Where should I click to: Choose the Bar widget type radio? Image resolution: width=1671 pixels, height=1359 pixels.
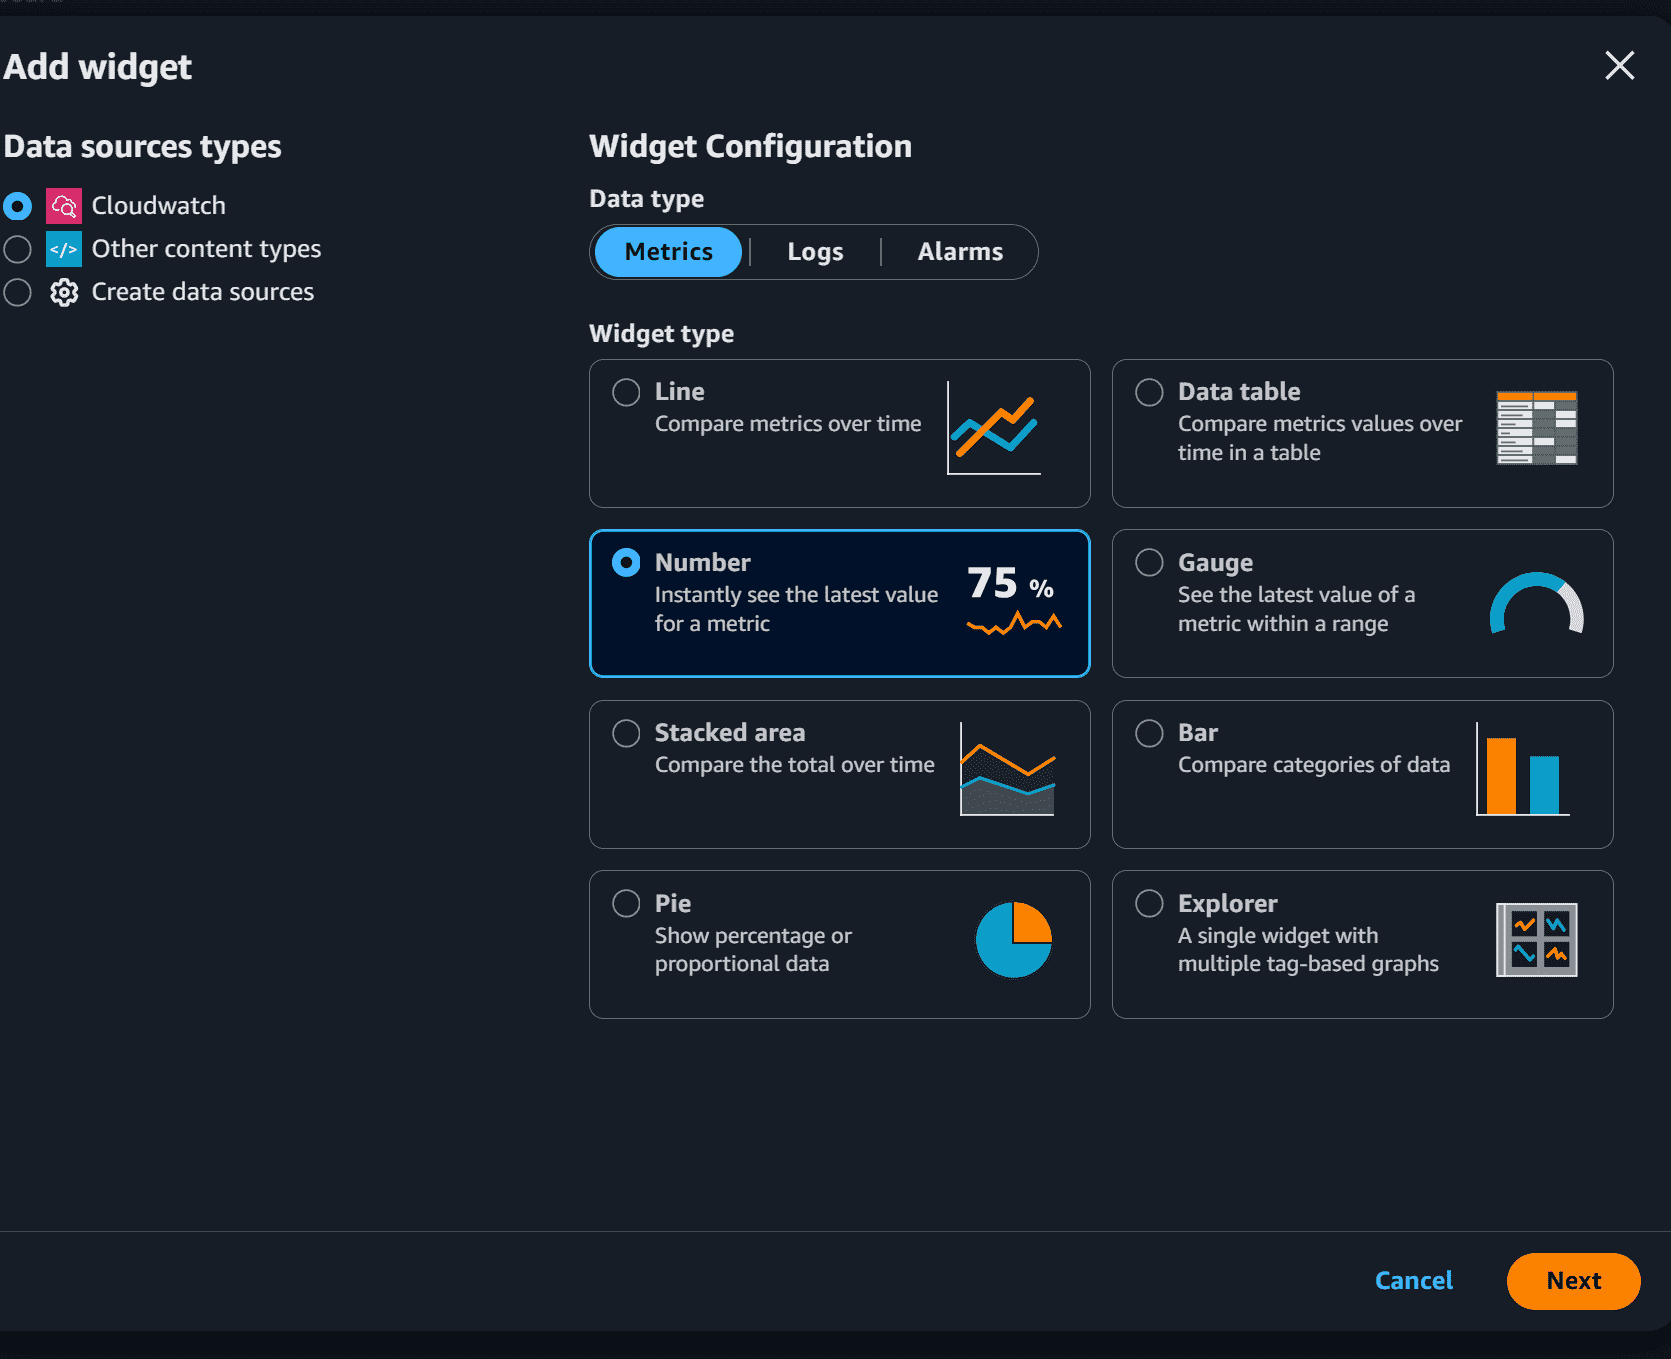click(1149, 733)
